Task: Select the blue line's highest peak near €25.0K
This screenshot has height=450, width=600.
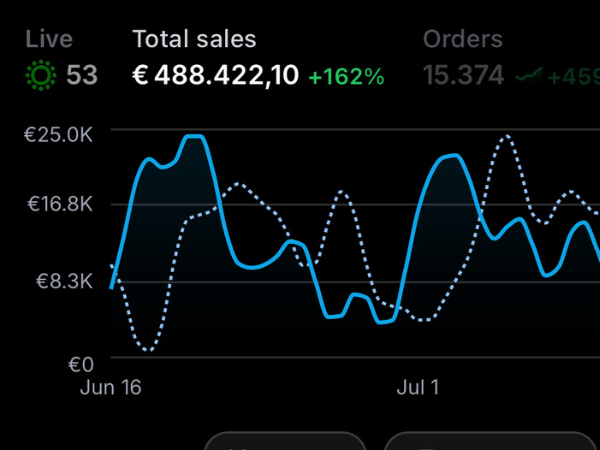Action: point(194,136)
